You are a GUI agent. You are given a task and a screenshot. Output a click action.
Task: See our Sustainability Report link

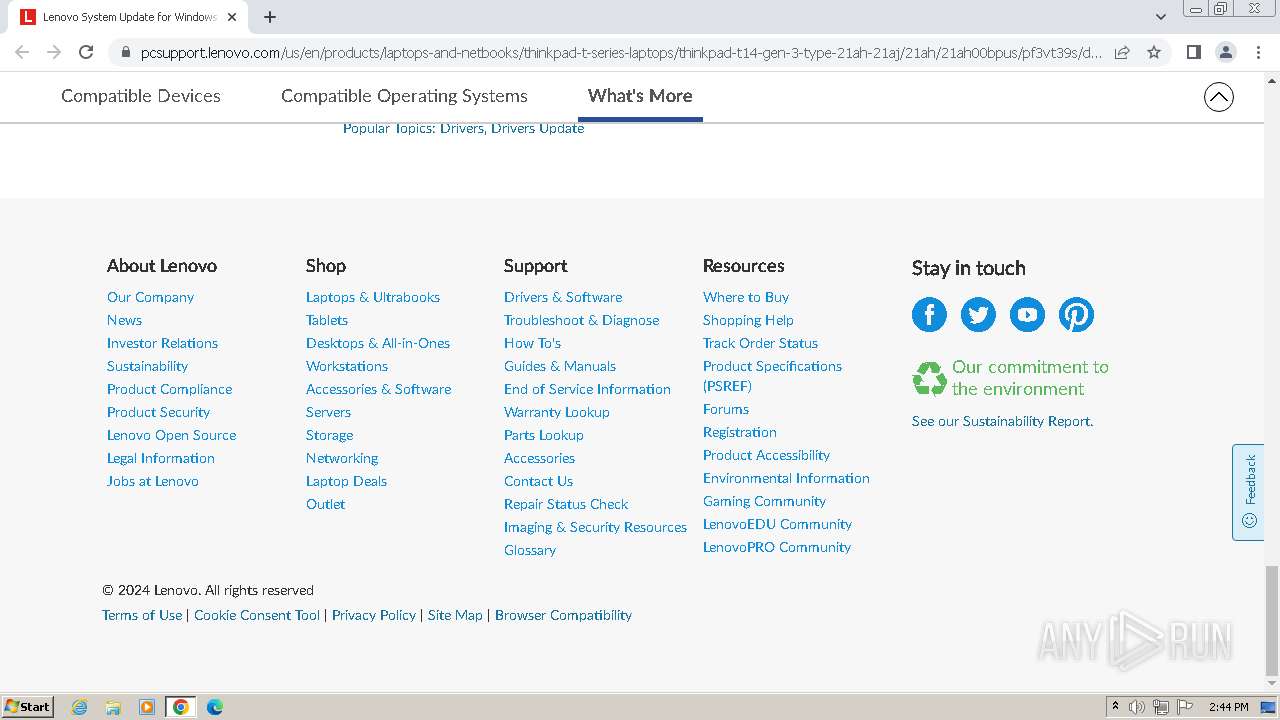pos(1002,421)
